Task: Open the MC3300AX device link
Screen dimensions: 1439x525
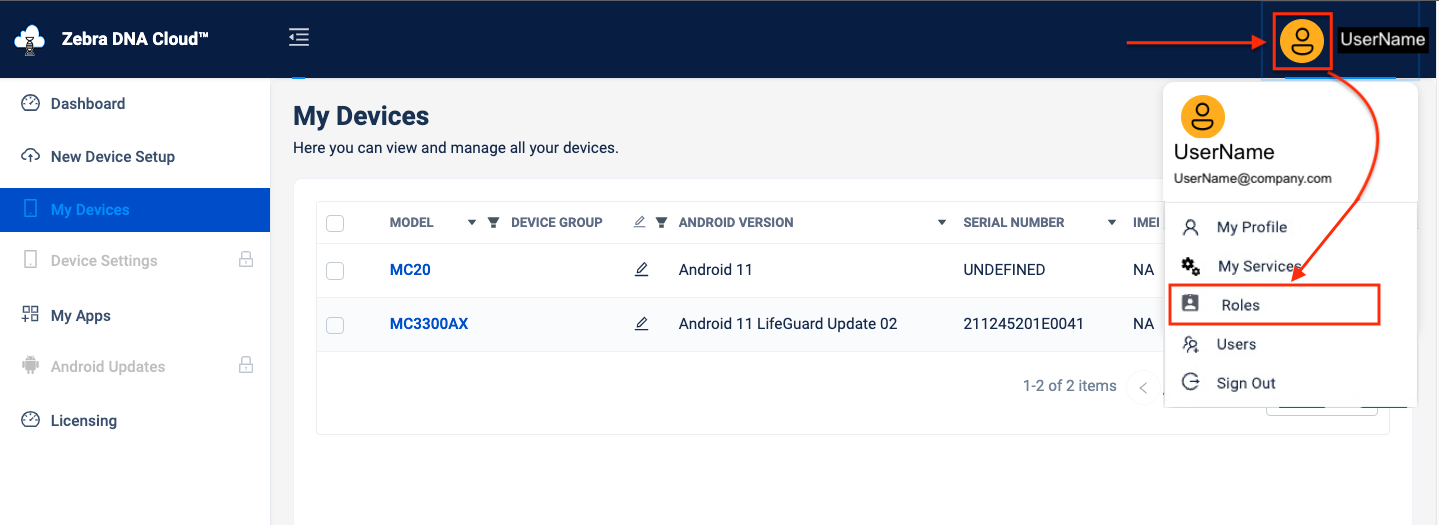Action: click(428, 324)
